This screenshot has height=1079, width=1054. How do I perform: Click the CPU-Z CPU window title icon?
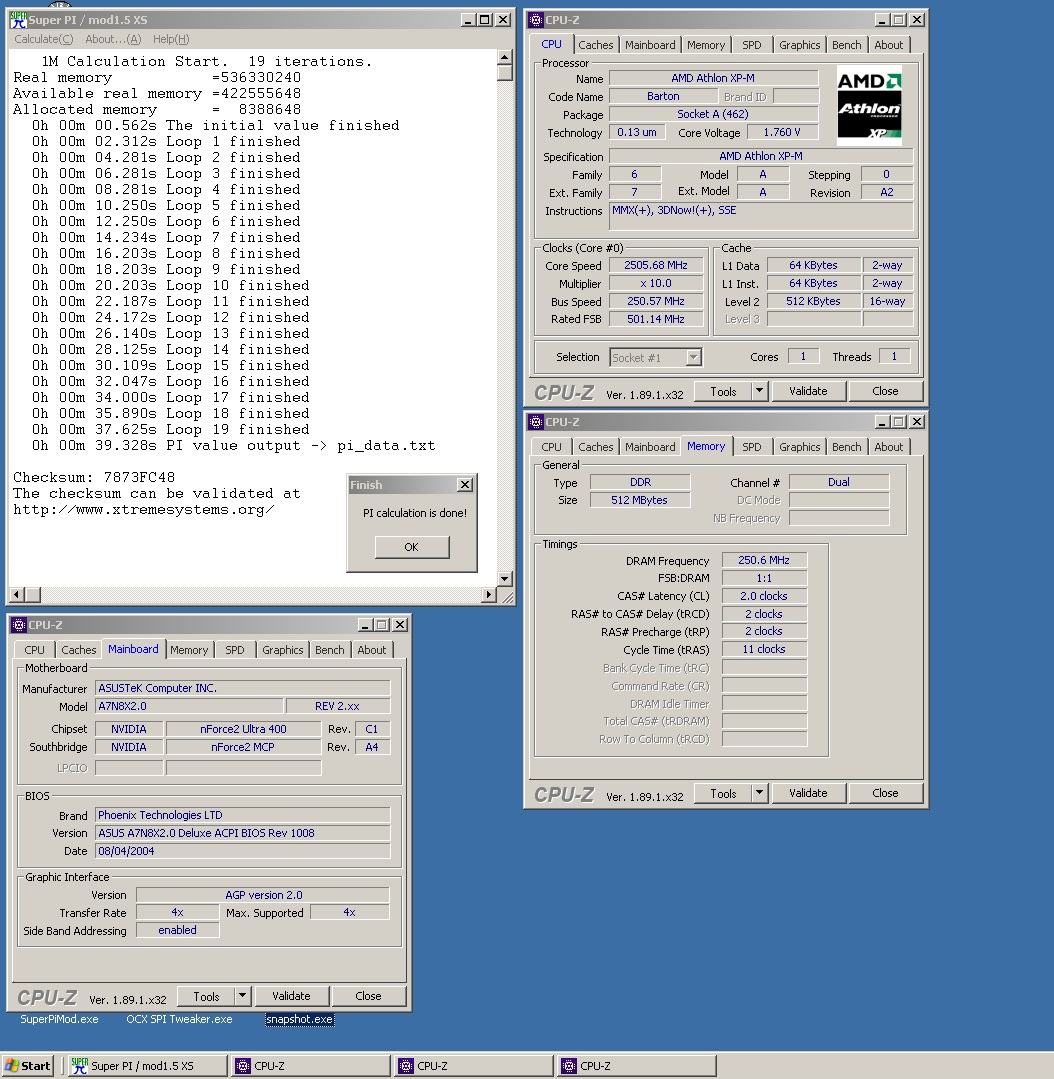[x=536, y=20]
